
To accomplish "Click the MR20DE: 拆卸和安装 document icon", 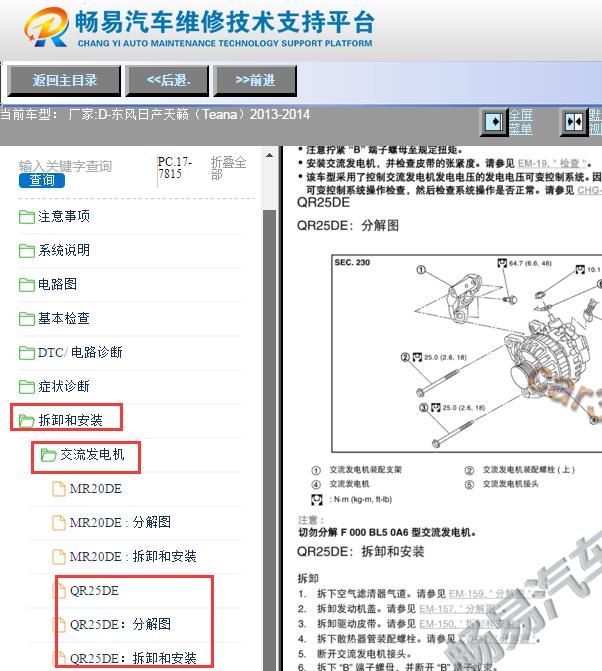I will pos(59,557).
